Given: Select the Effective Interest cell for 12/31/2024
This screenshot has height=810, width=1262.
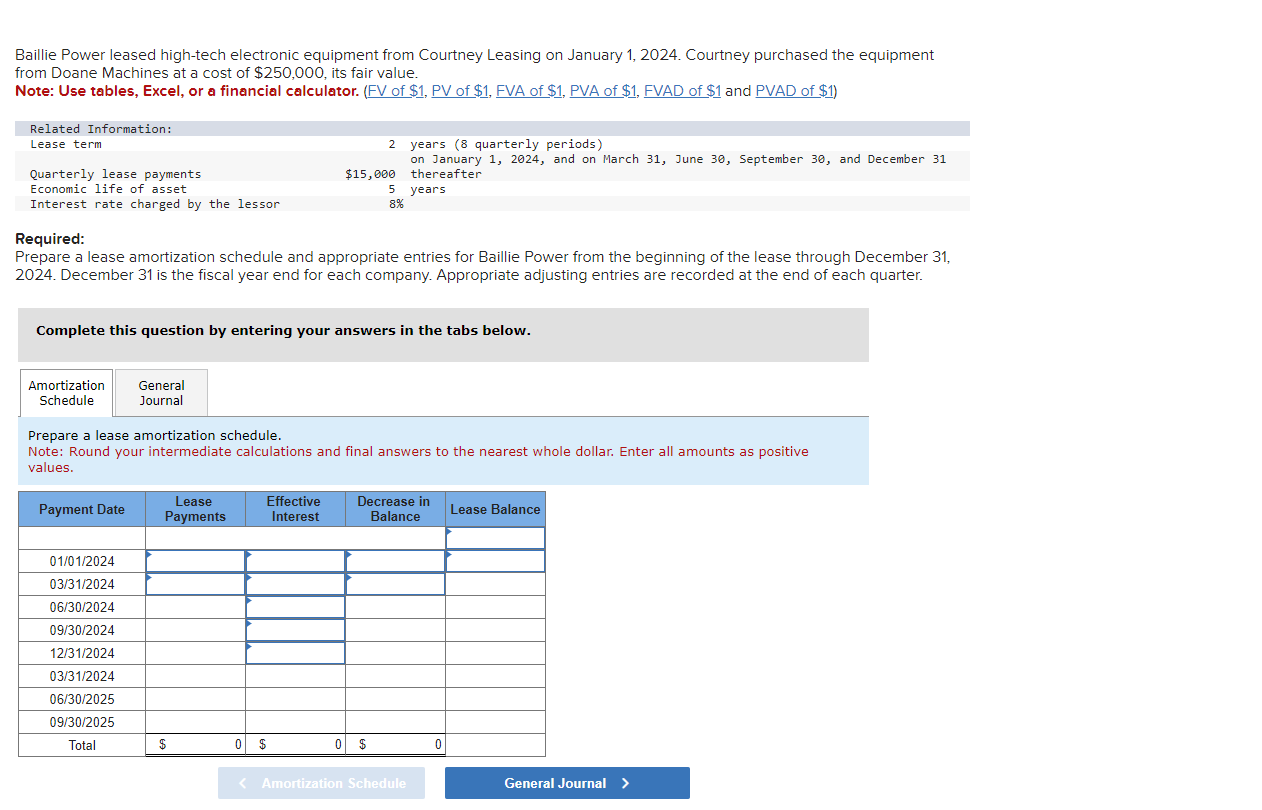Looking at the screenshot, I should click(x=294, y=653).
